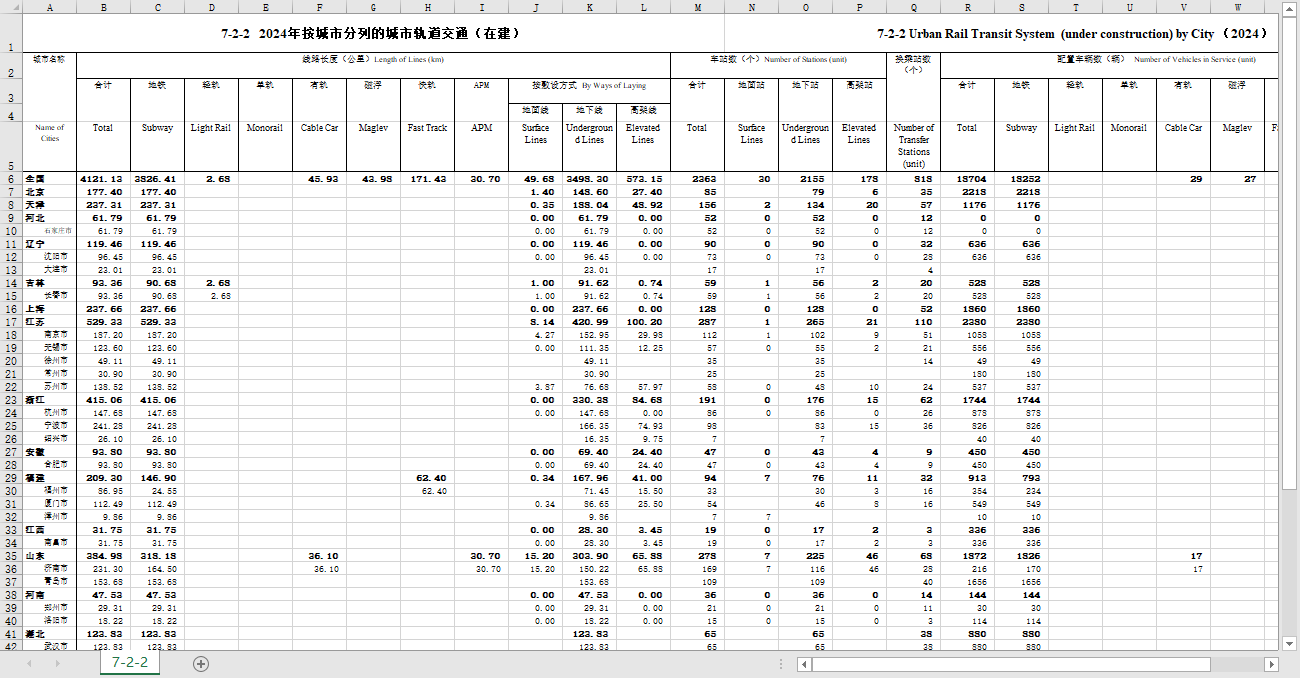Click the horizontal scrollbar thumb
Screen dimensions: 1300x678
[1010, 664]
